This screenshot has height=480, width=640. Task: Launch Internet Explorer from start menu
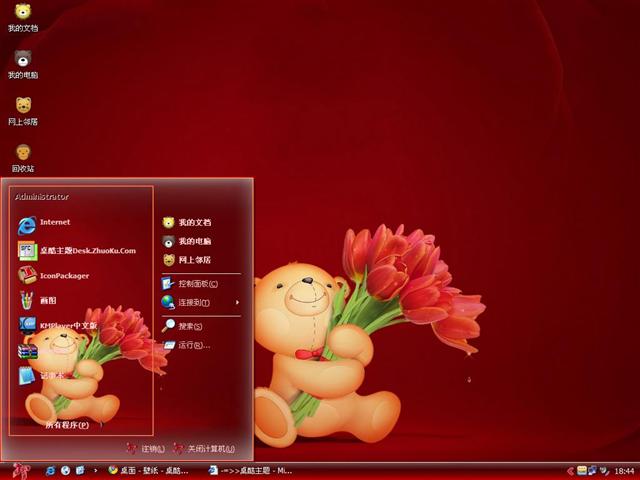click(44, 225)
